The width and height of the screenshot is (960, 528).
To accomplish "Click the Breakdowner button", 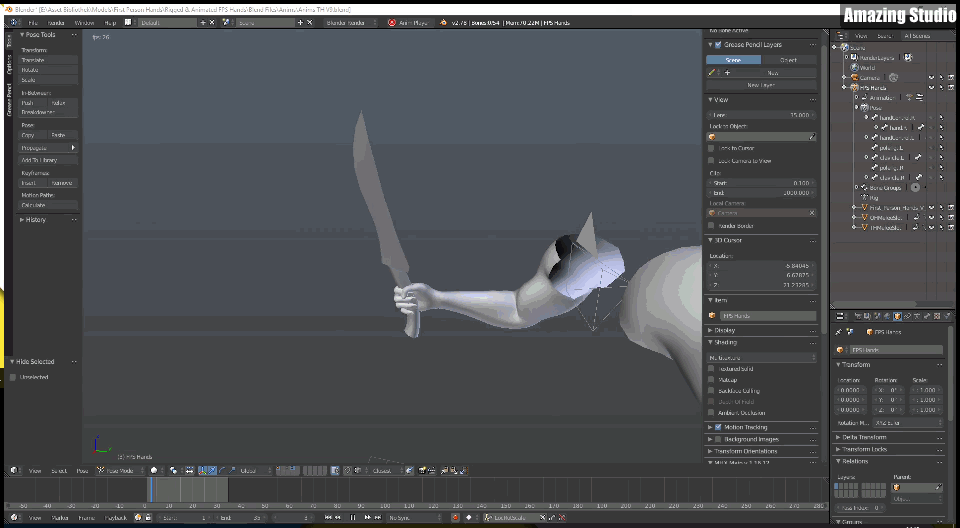I will pos(48,112).
